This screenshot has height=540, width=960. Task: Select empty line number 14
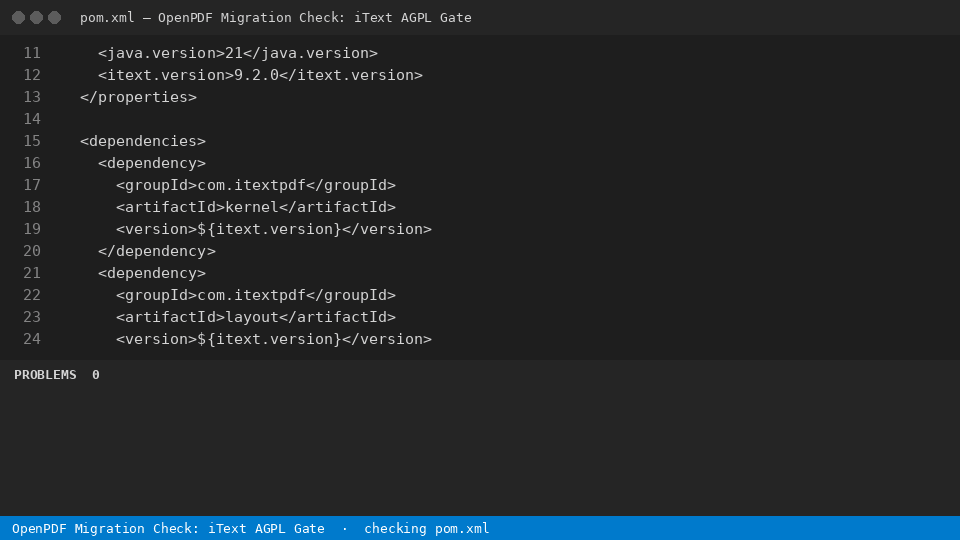tap(32, 119)
